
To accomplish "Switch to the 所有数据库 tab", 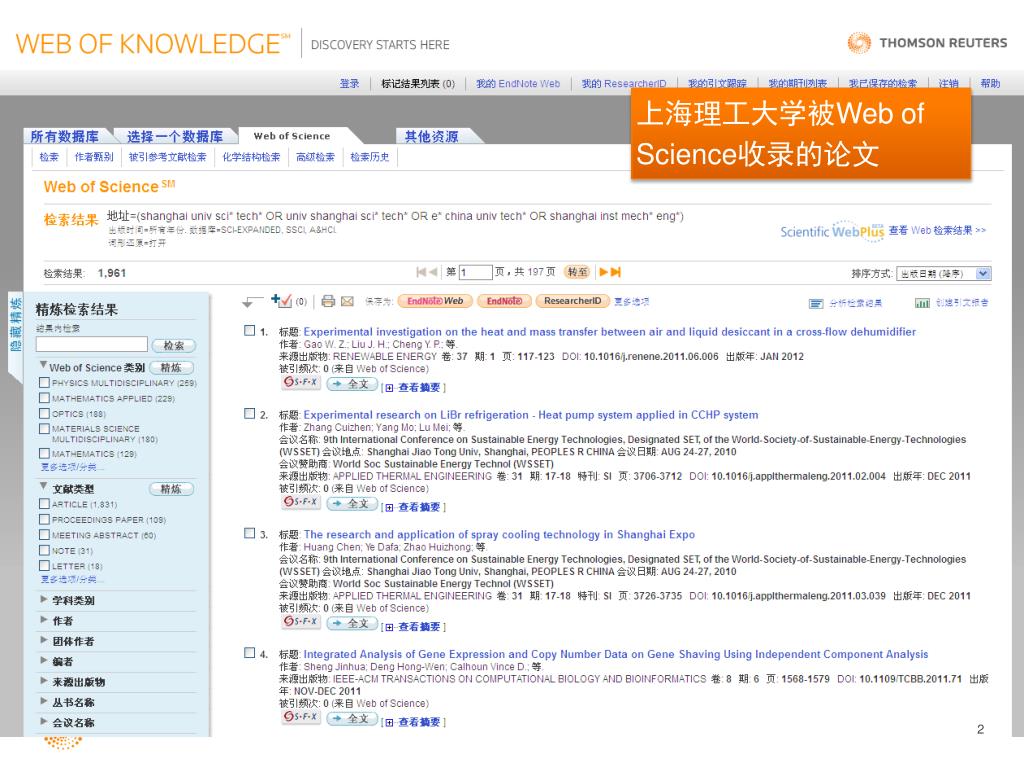I will (65, 136).
